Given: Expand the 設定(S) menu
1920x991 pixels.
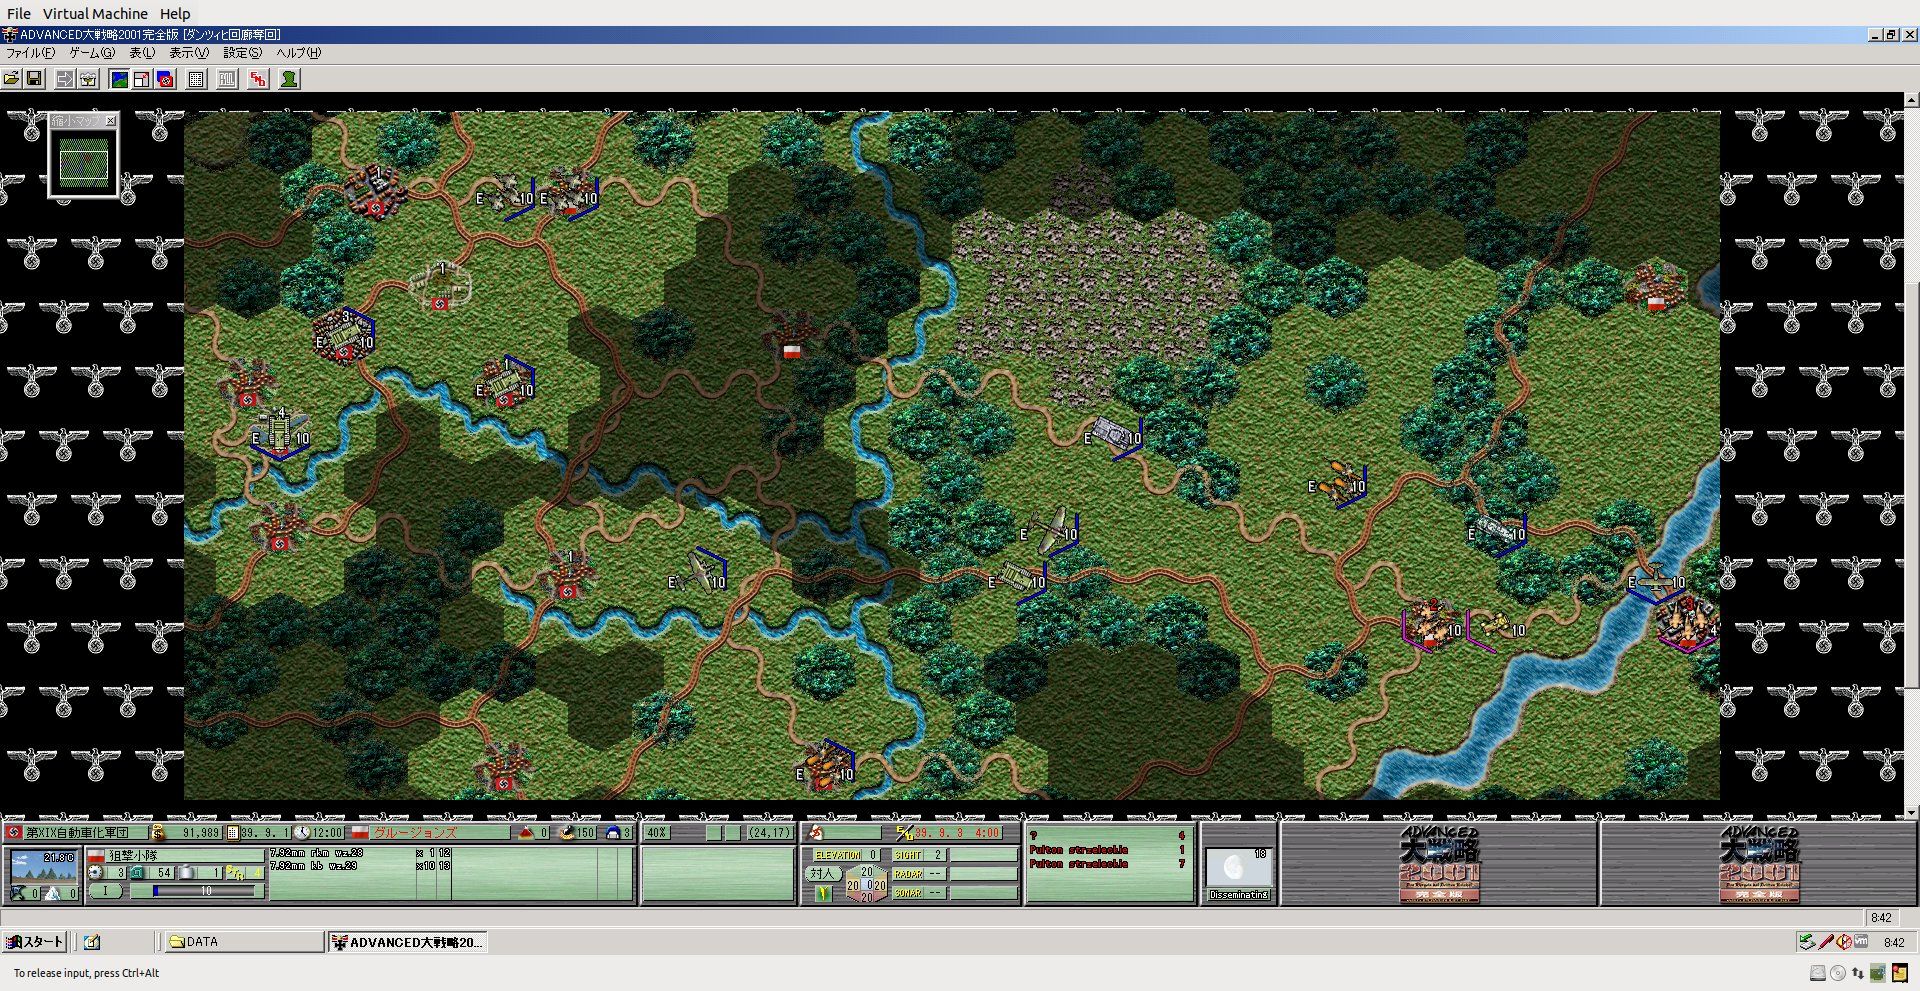Looking at the screenshot, I should coord(242,53).
